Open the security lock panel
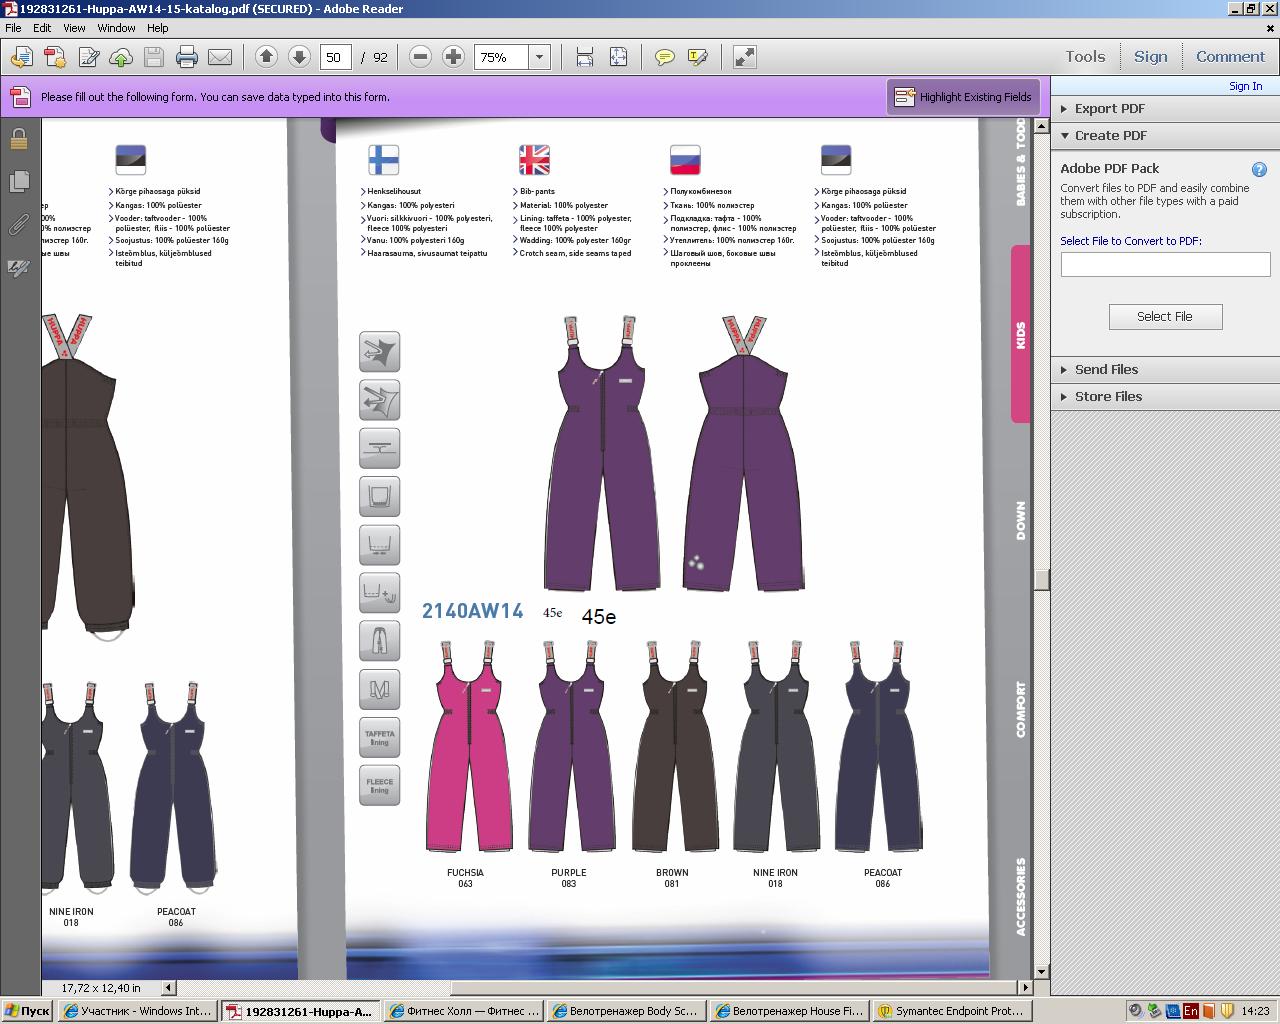This screenshot has height=1024, width=1280. click(18, 139)
